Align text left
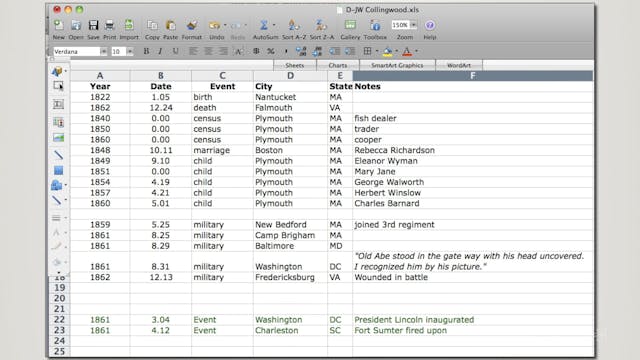This screenshot has height=360, width=640. click(x=193, y=51)
